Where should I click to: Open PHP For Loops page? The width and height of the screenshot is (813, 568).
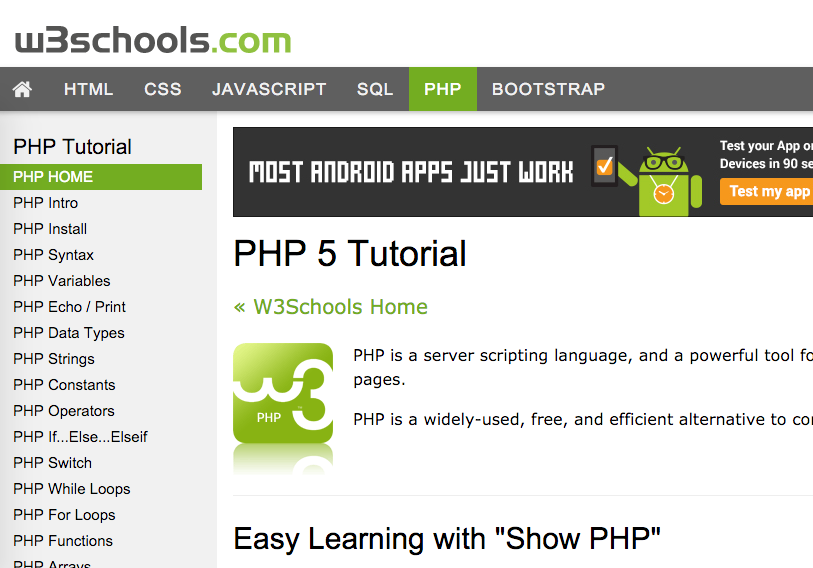click(x=64, y=514)
